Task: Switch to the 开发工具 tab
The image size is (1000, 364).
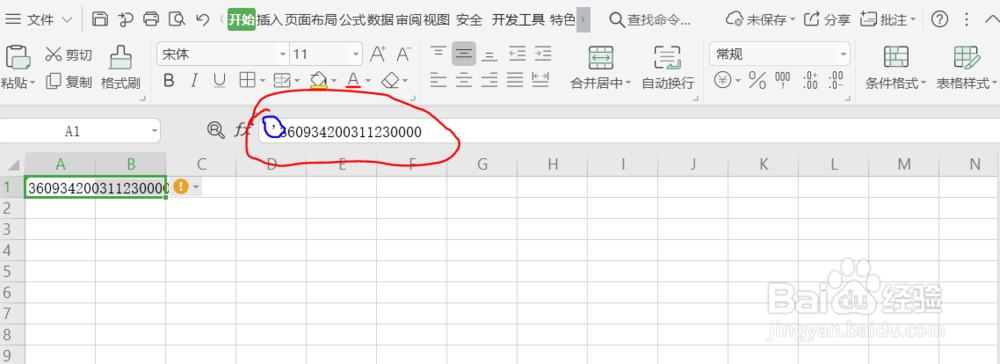Action: (x=518, y=20)
